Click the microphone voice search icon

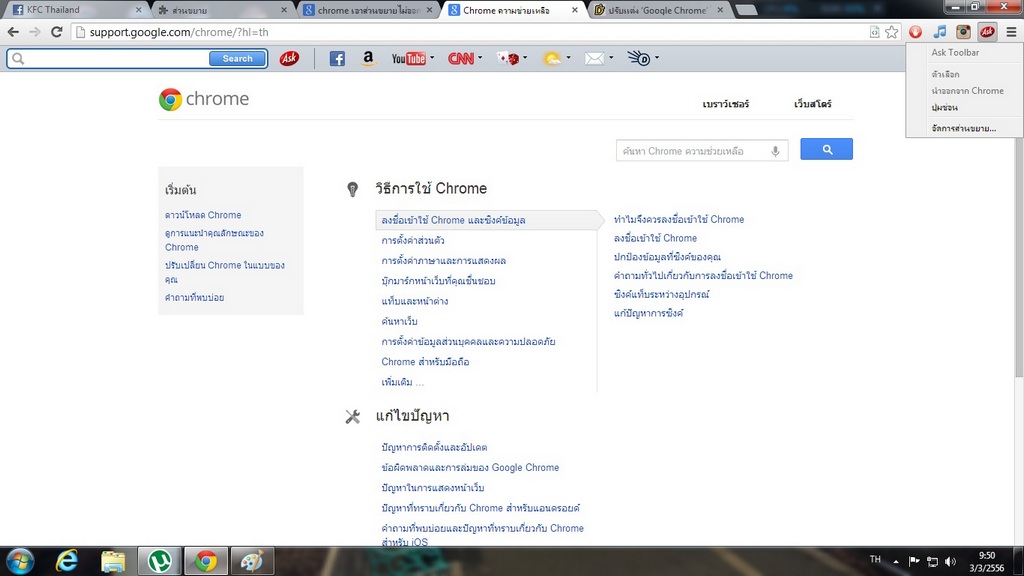775,151
